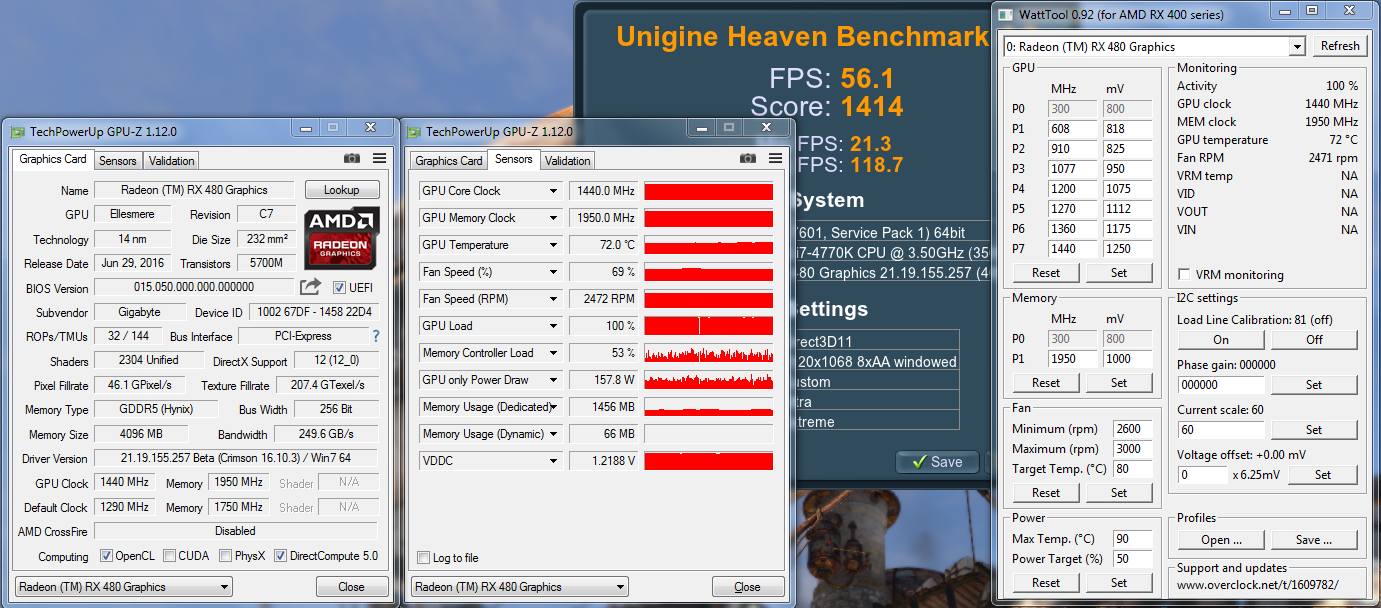Click Save... profiles button

click(x=1314, y=540)
